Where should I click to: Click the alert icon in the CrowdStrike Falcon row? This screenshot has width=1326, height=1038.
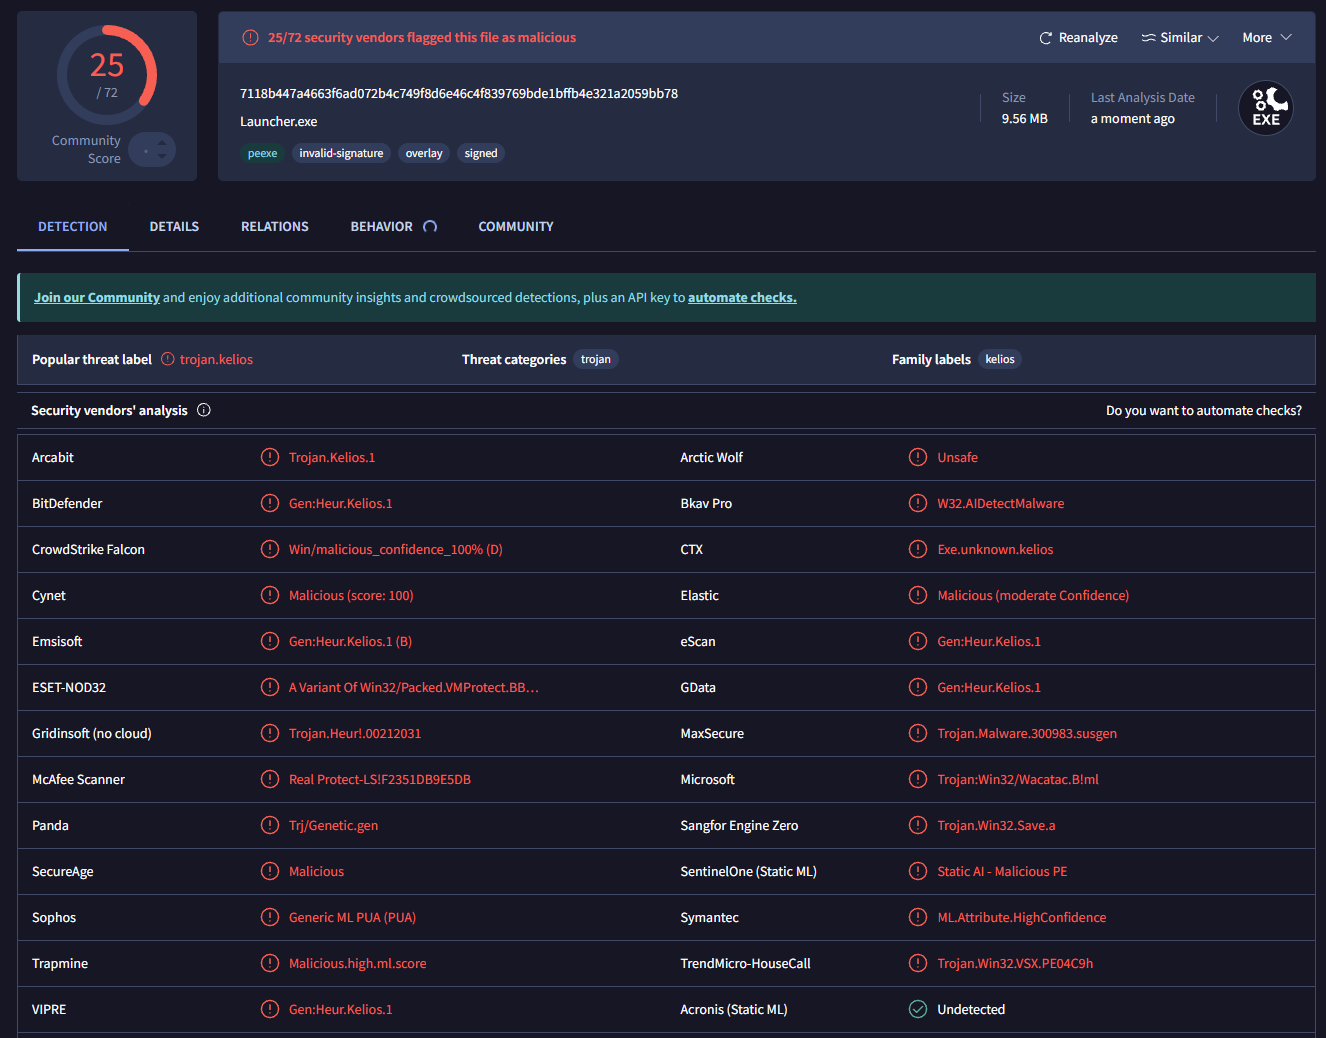(270, 549)
